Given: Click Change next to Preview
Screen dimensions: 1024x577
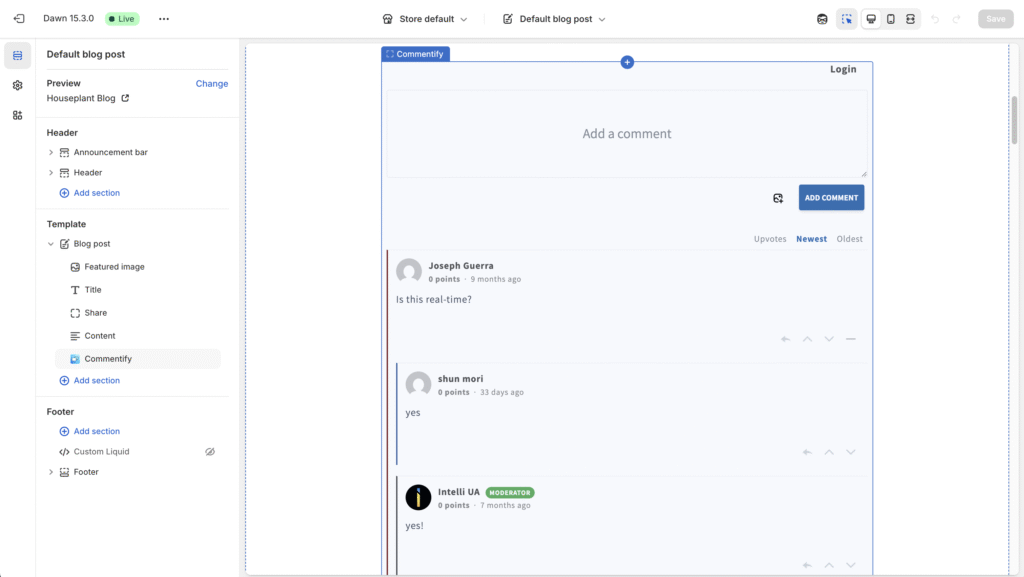Looking at the screenshot, I should click(x=212, y=84).
